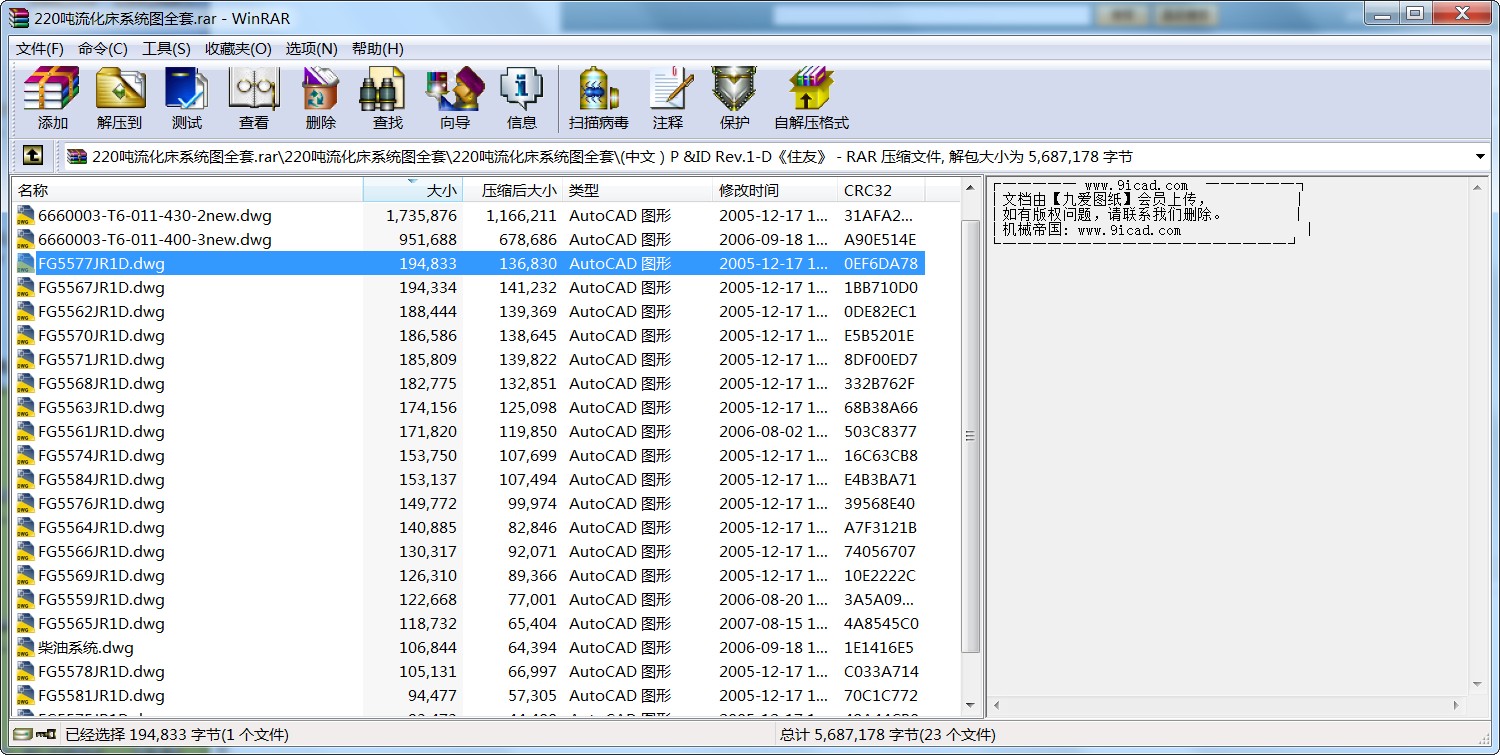Go up one folder level button
1500x755 pixels.
pyautogui.click(x=33, y=156)
